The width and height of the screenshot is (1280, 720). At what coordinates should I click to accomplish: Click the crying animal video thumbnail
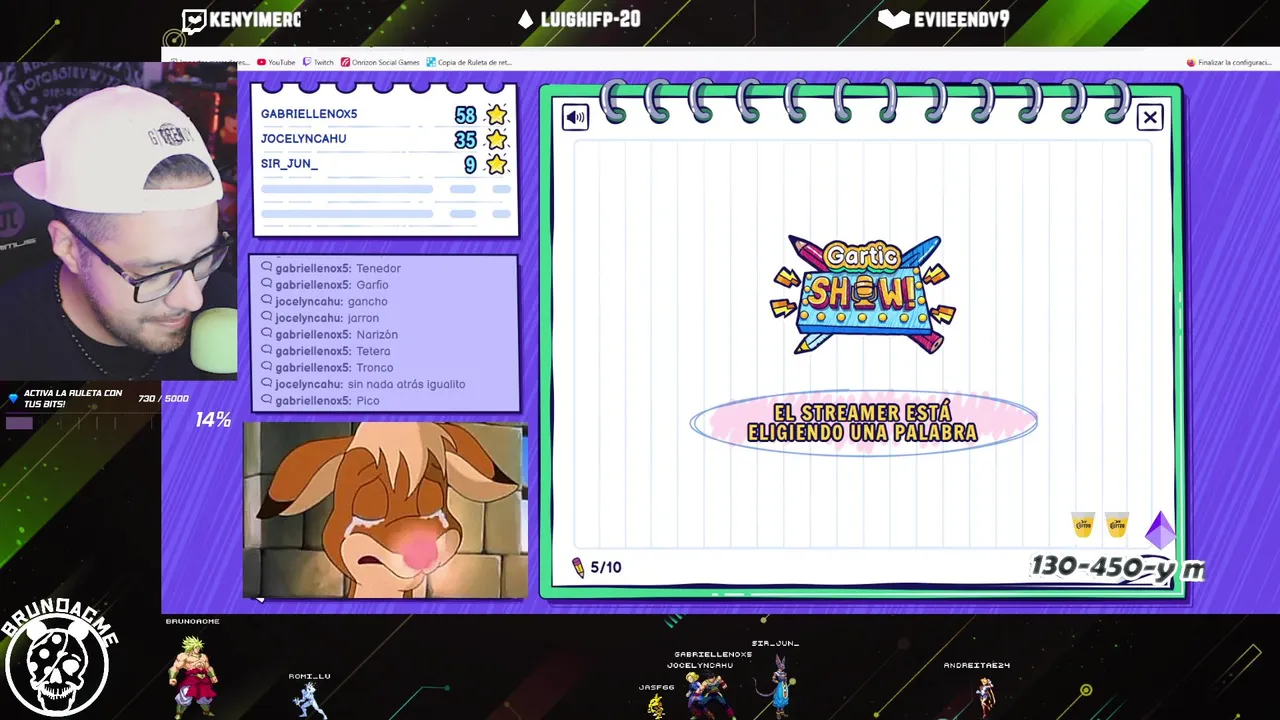point(385,510)
